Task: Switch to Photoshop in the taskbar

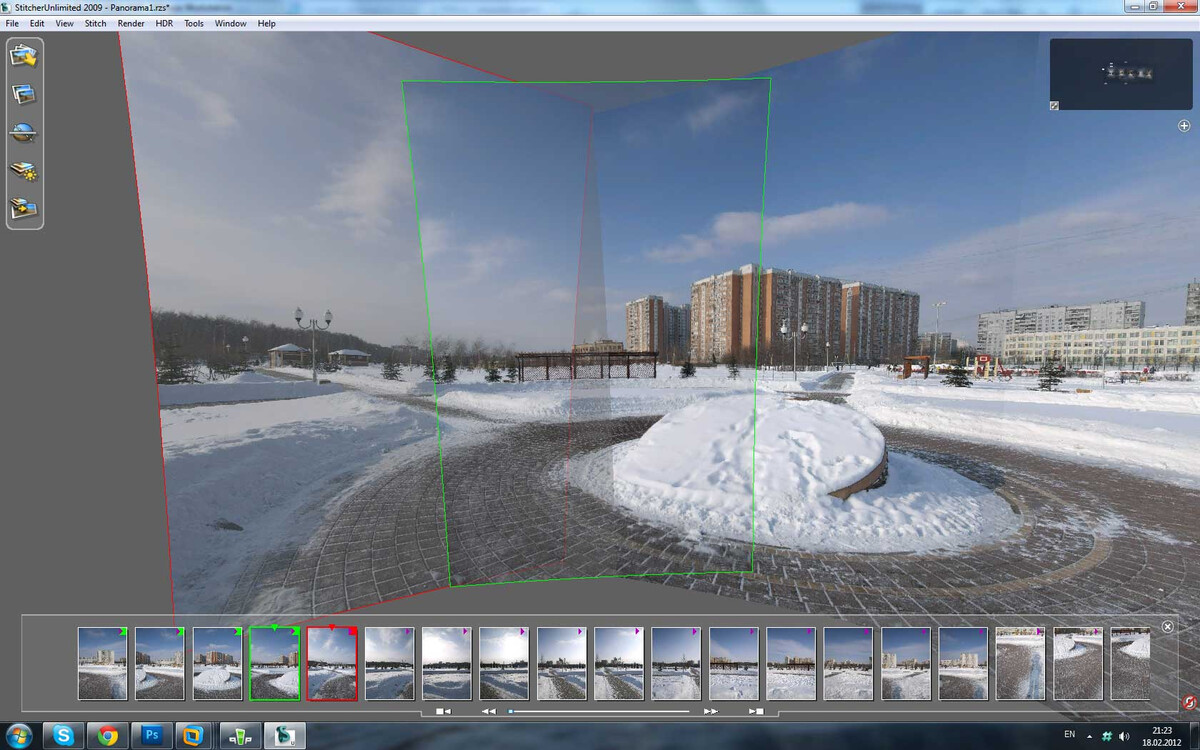Action: coord(152,735)
